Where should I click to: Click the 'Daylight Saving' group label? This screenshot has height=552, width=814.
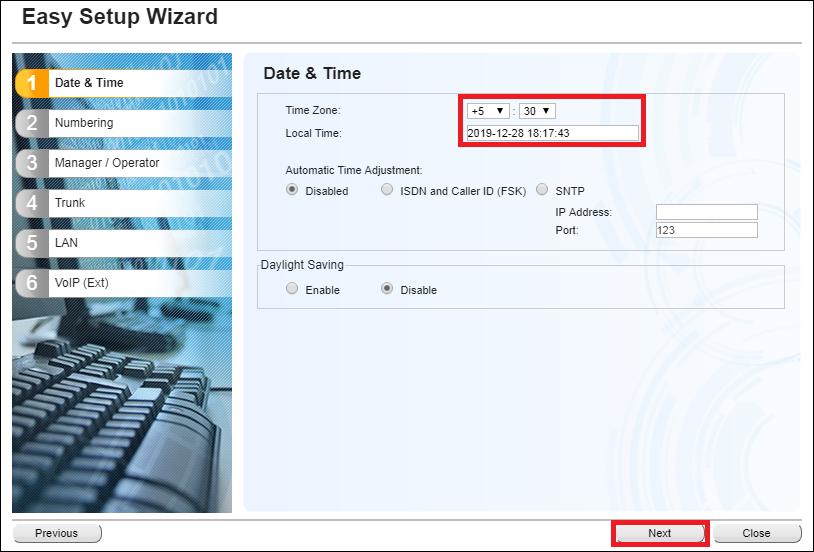(x=302, y=265)
